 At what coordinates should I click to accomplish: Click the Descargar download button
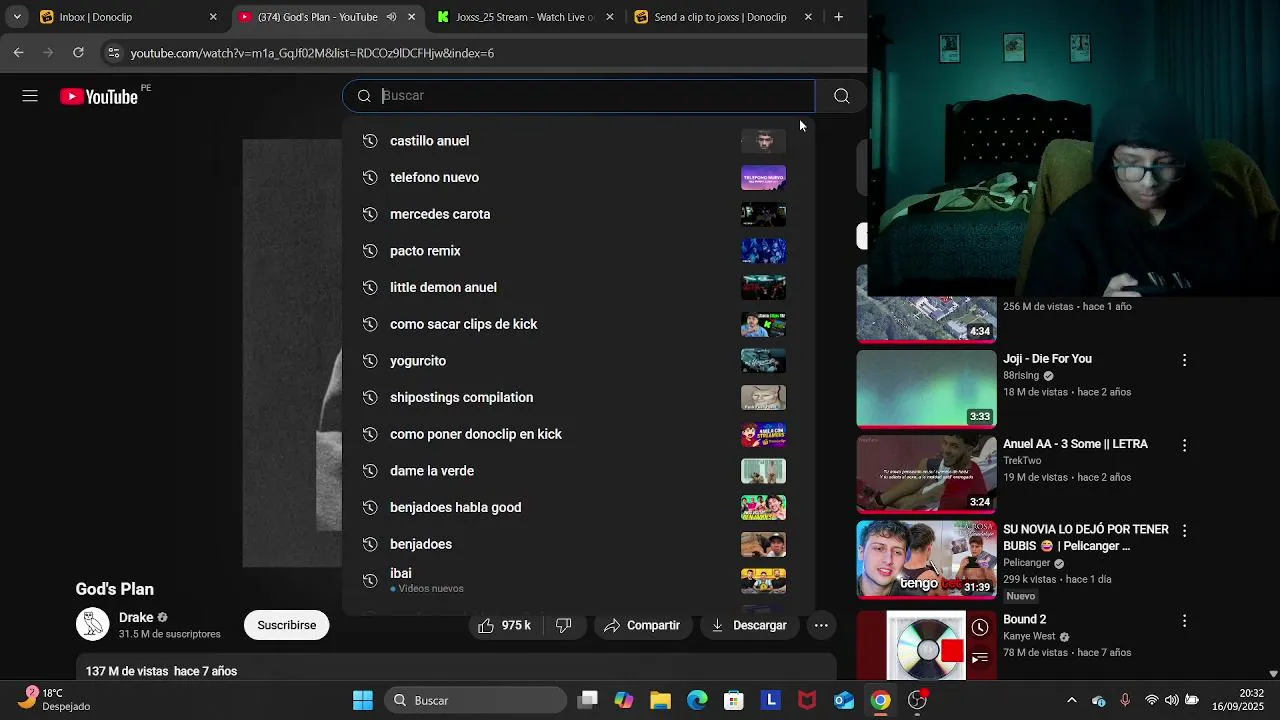point(749,625)
